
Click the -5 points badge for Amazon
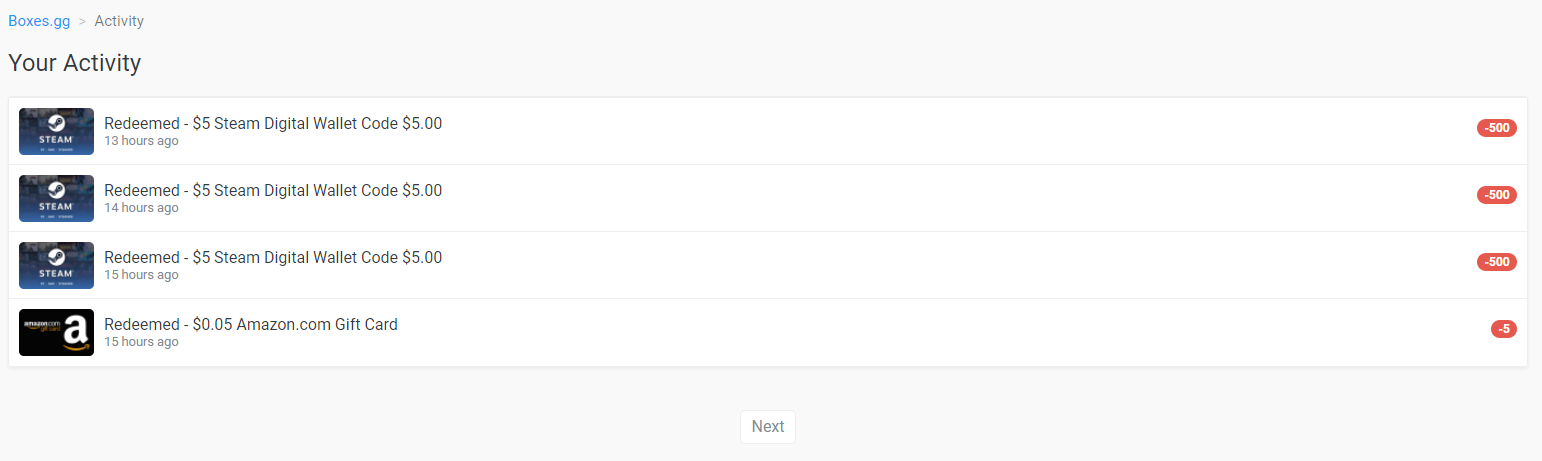coord(1504,329)
